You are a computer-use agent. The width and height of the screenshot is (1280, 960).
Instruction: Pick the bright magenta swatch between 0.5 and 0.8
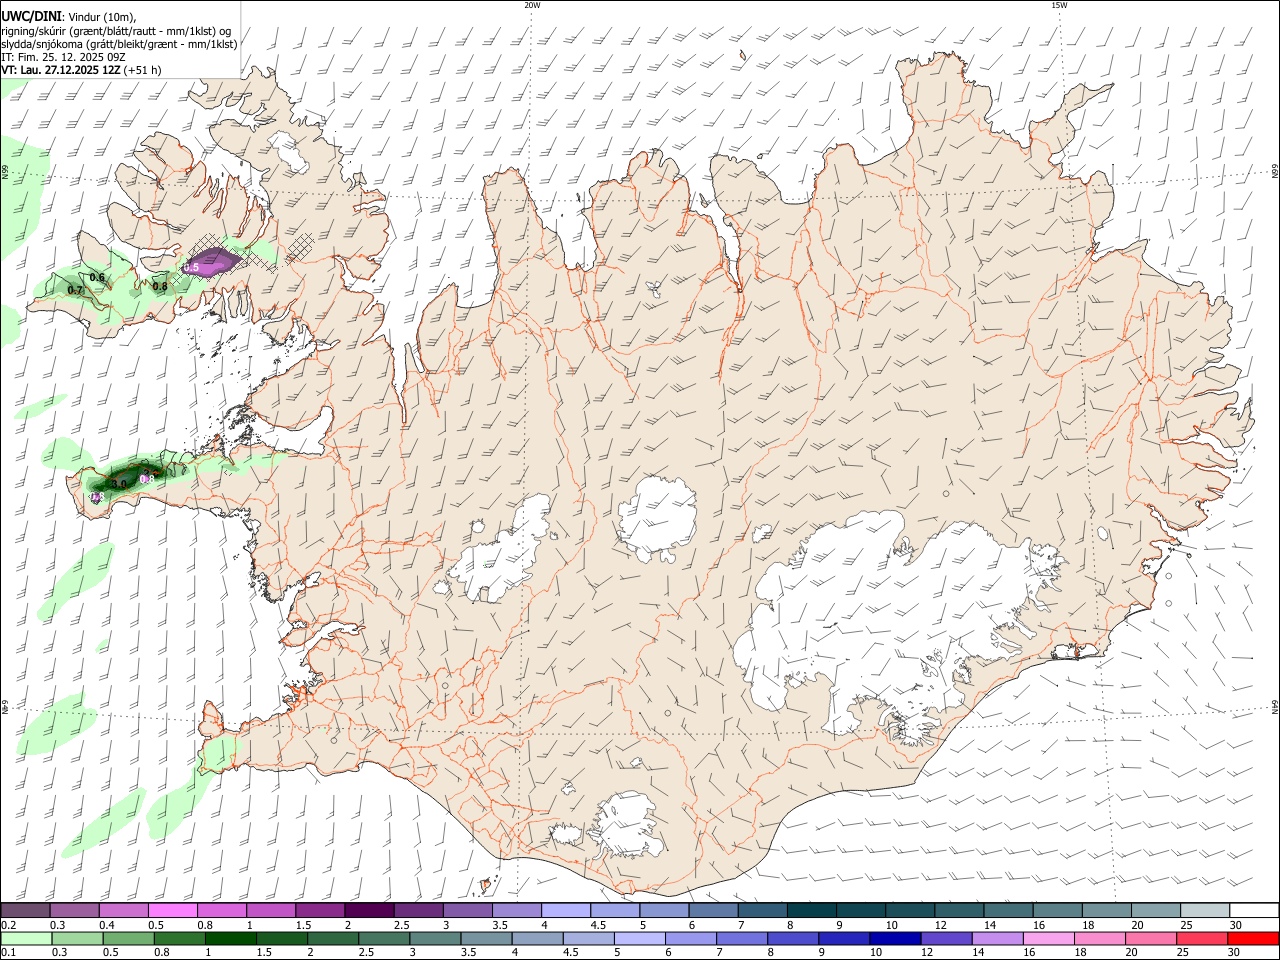coord(173,910)
